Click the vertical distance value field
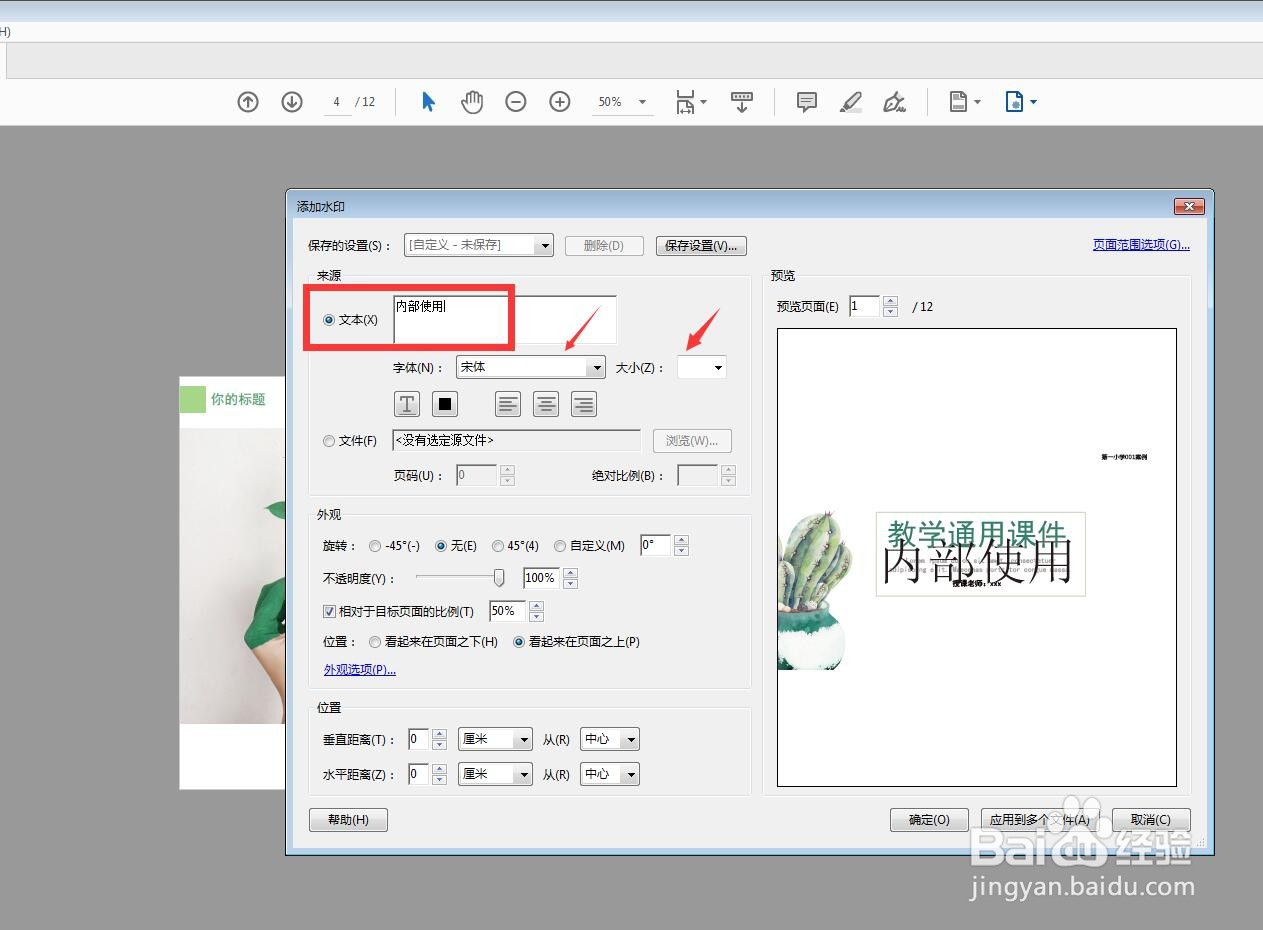The height and width of the screenshot is (930, 1263). tap(419, 739)
